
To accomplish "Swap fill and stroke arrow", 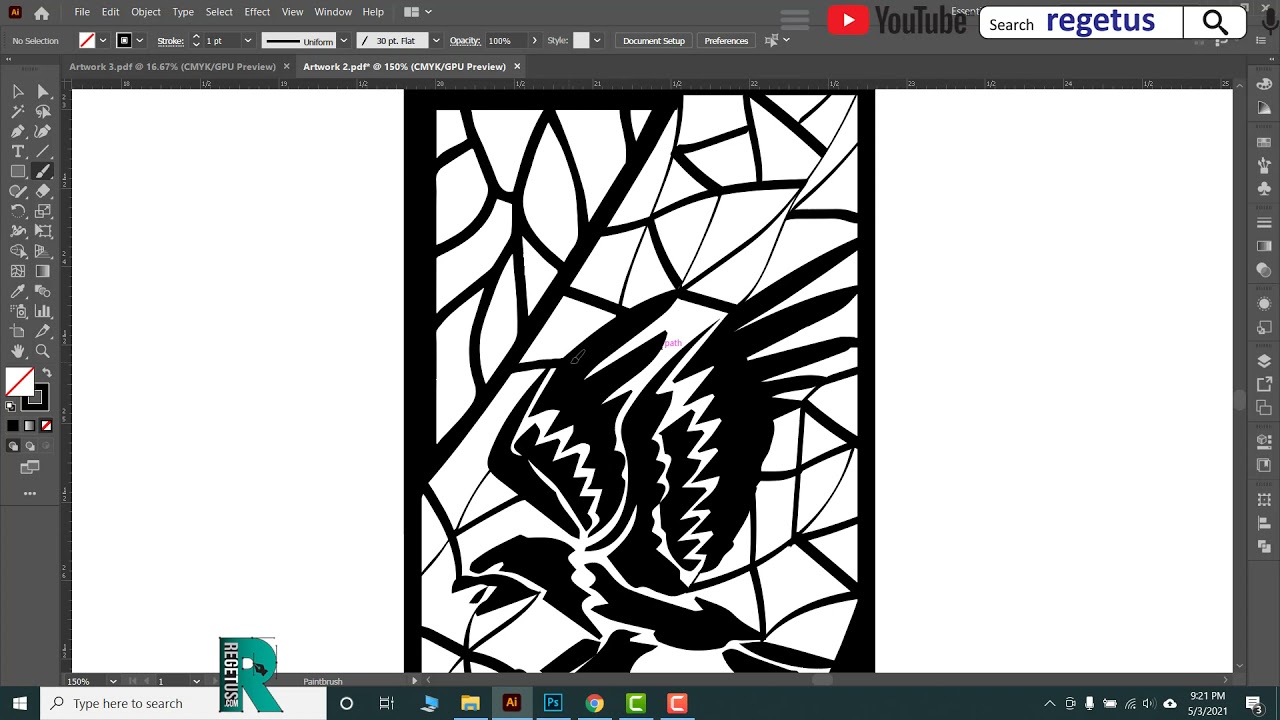I will (47, 373).
